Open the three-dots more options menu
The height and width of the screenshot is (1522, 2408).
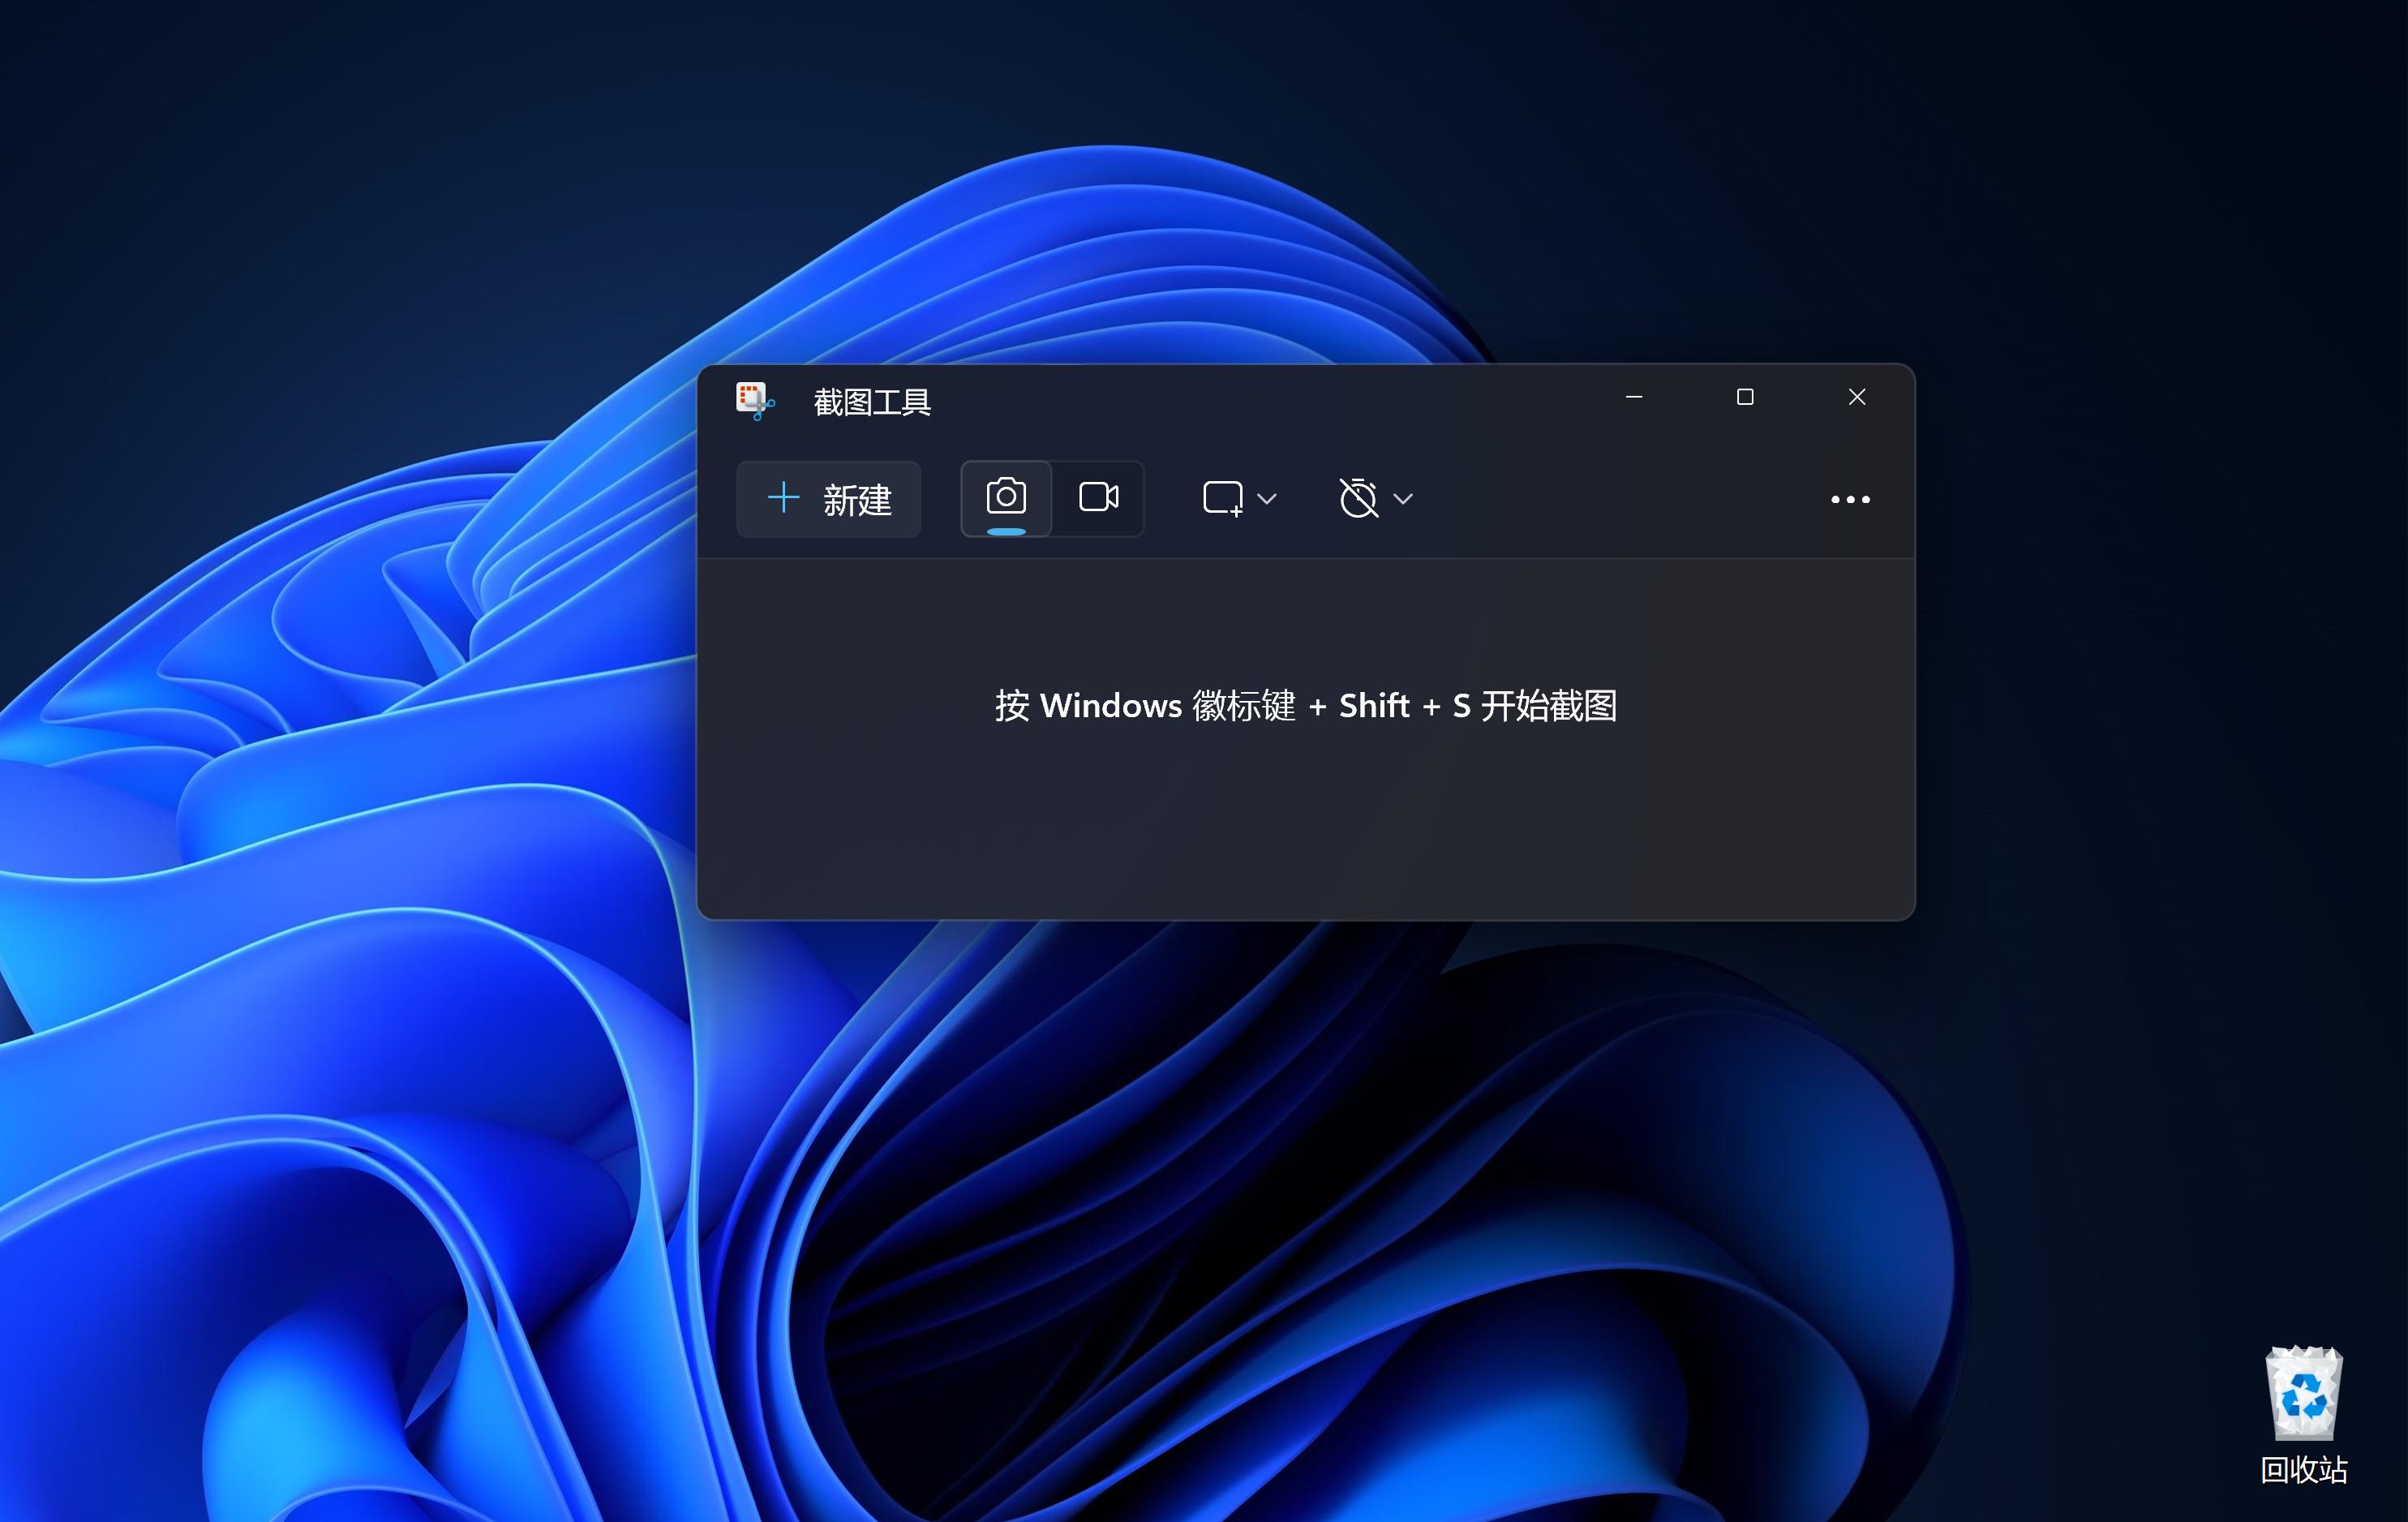(1849, 499)
